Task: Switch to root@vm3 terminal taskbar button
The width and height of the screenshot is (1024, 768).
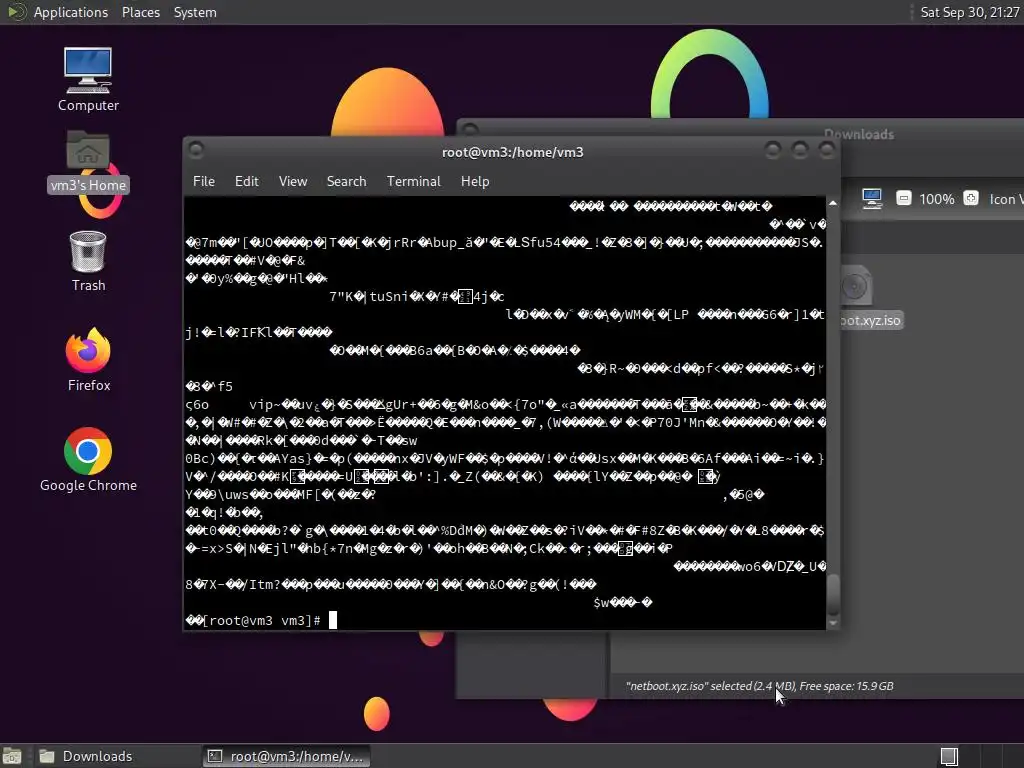Action: point(287,756)
